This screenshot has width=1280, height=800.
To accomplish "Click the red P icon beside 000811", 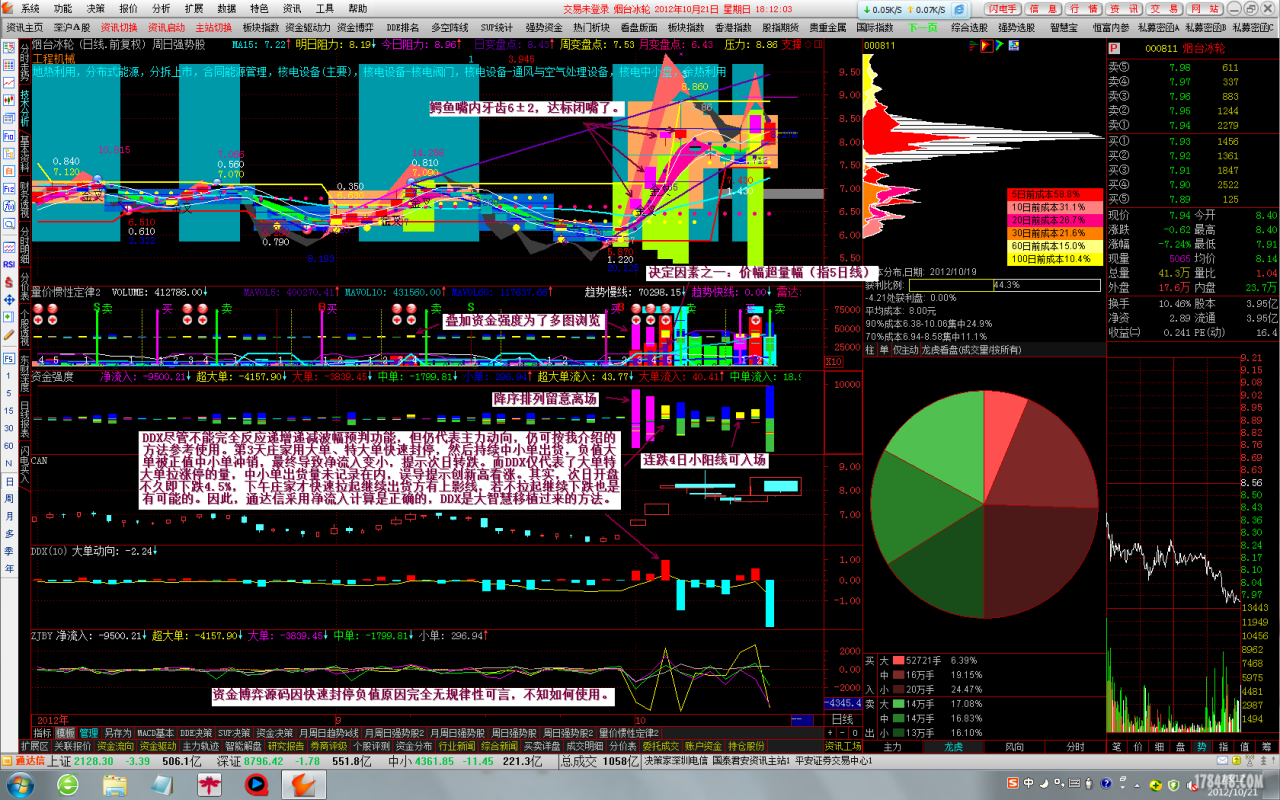I will coord(1116,47).
